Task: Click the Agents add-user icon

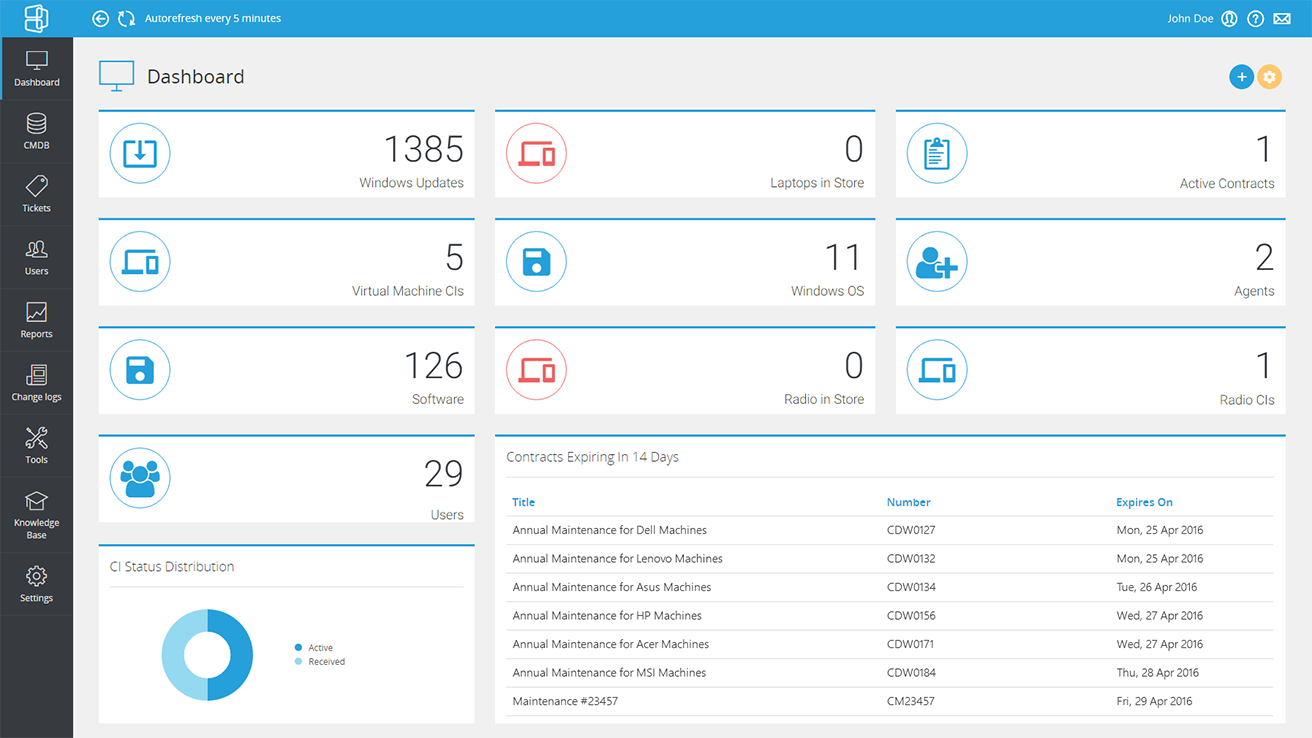Action: [936, 262]
